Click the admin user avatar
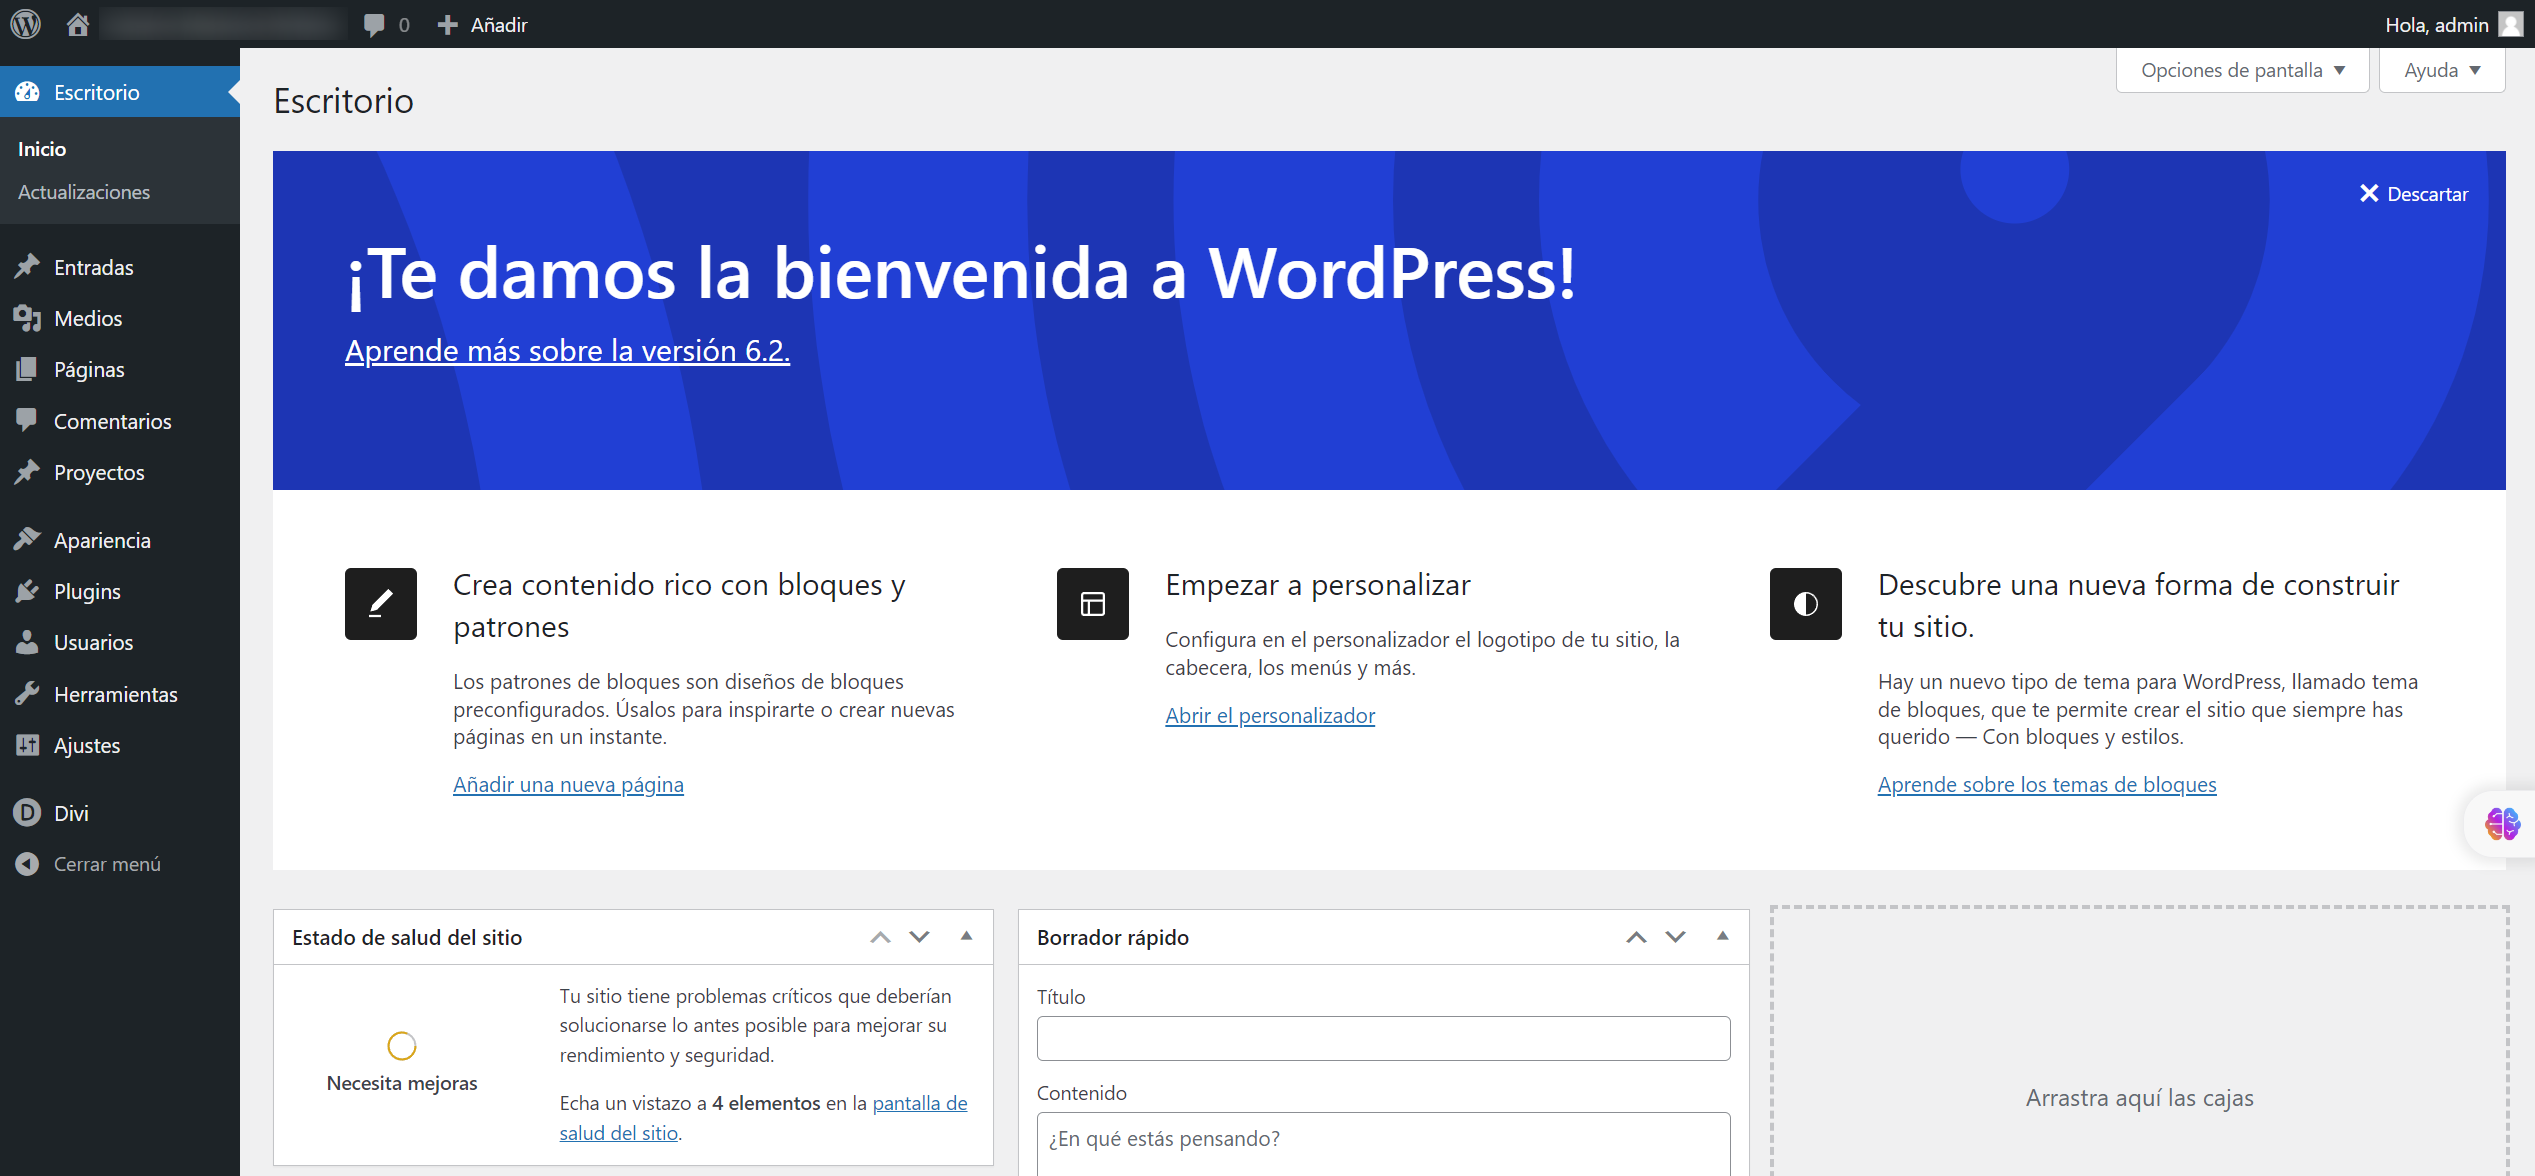Viewport: 2535px width, 1176px height. [2511, 24]
